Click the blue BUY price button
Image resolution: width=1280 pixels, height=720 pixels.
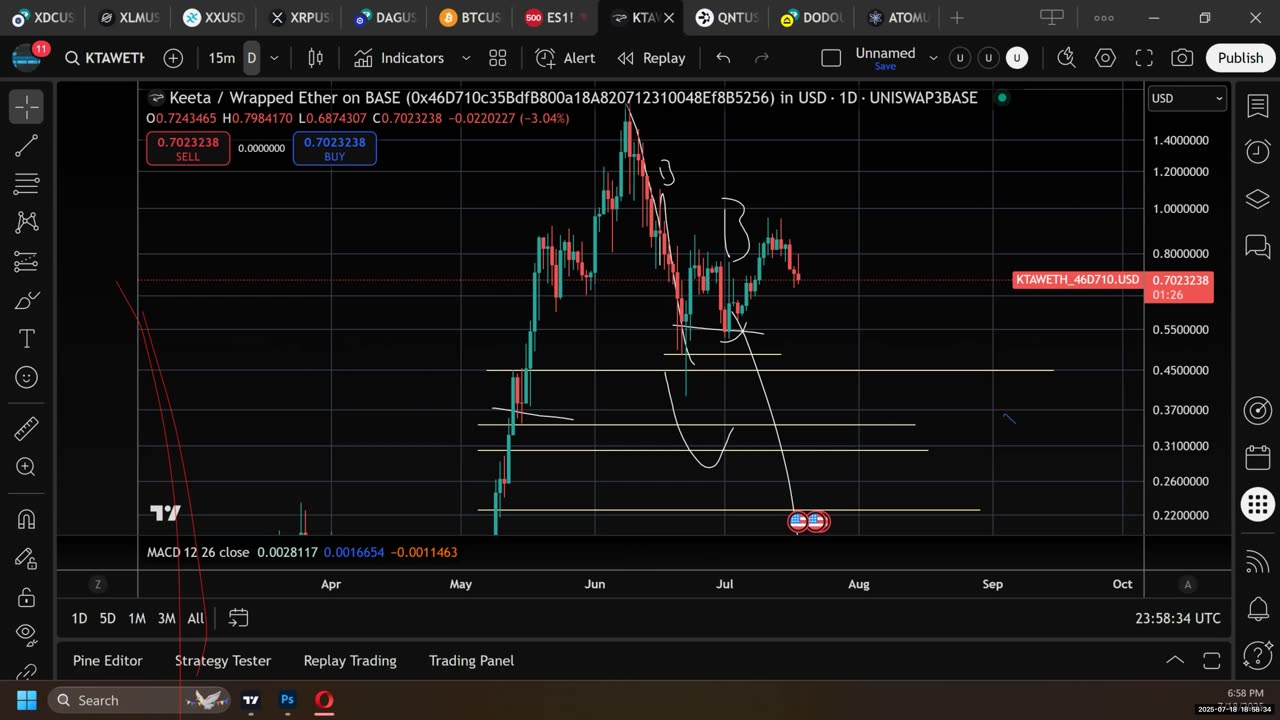click(334, 149)
